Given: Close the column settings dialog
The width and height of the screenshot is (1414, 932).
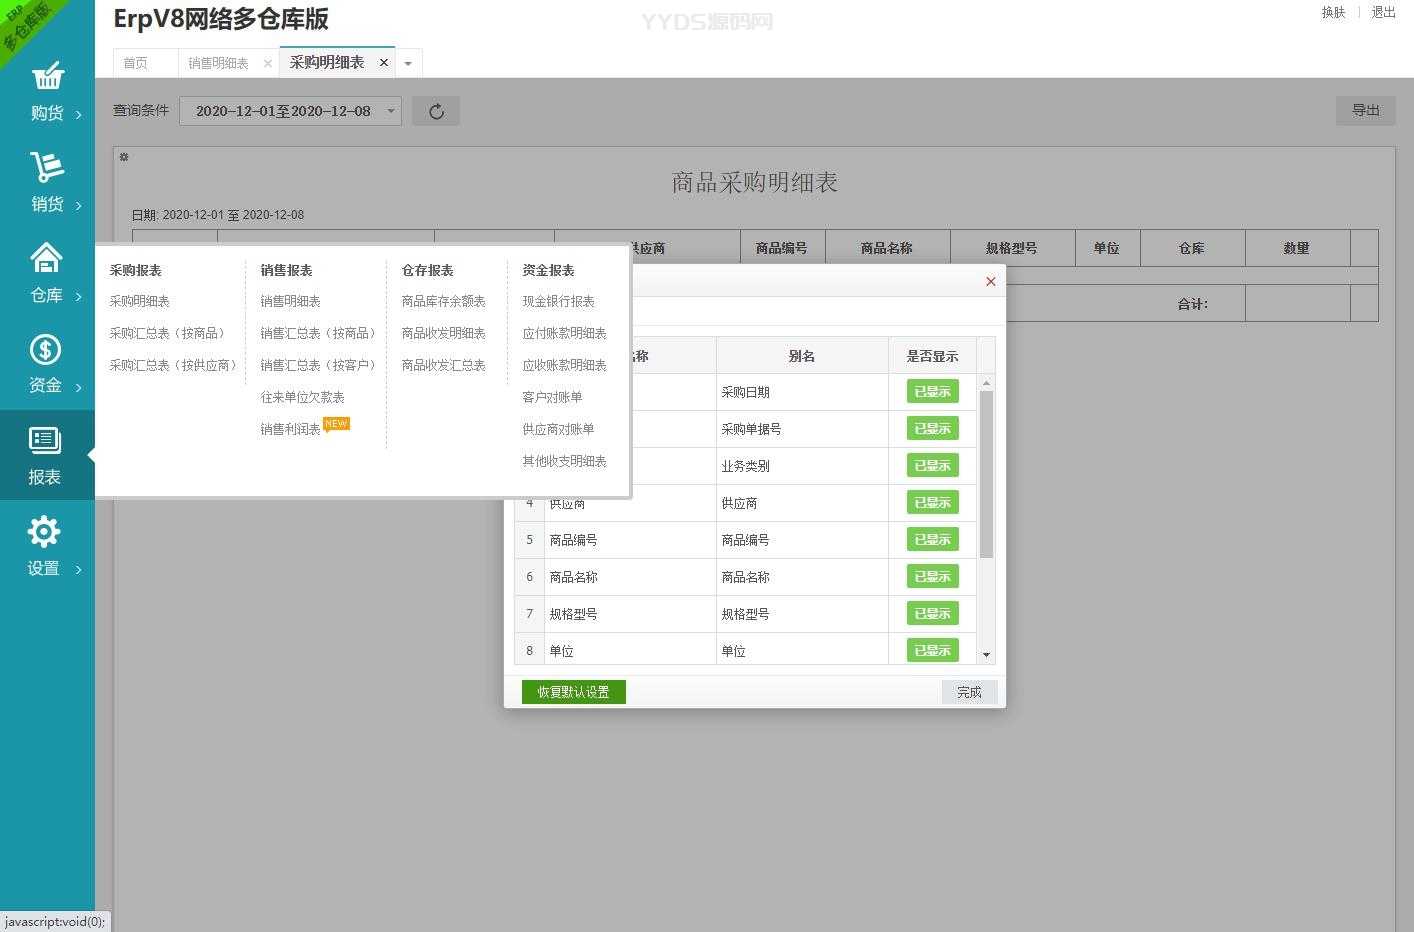Looking at the screenshot, I should pos(990,282).
